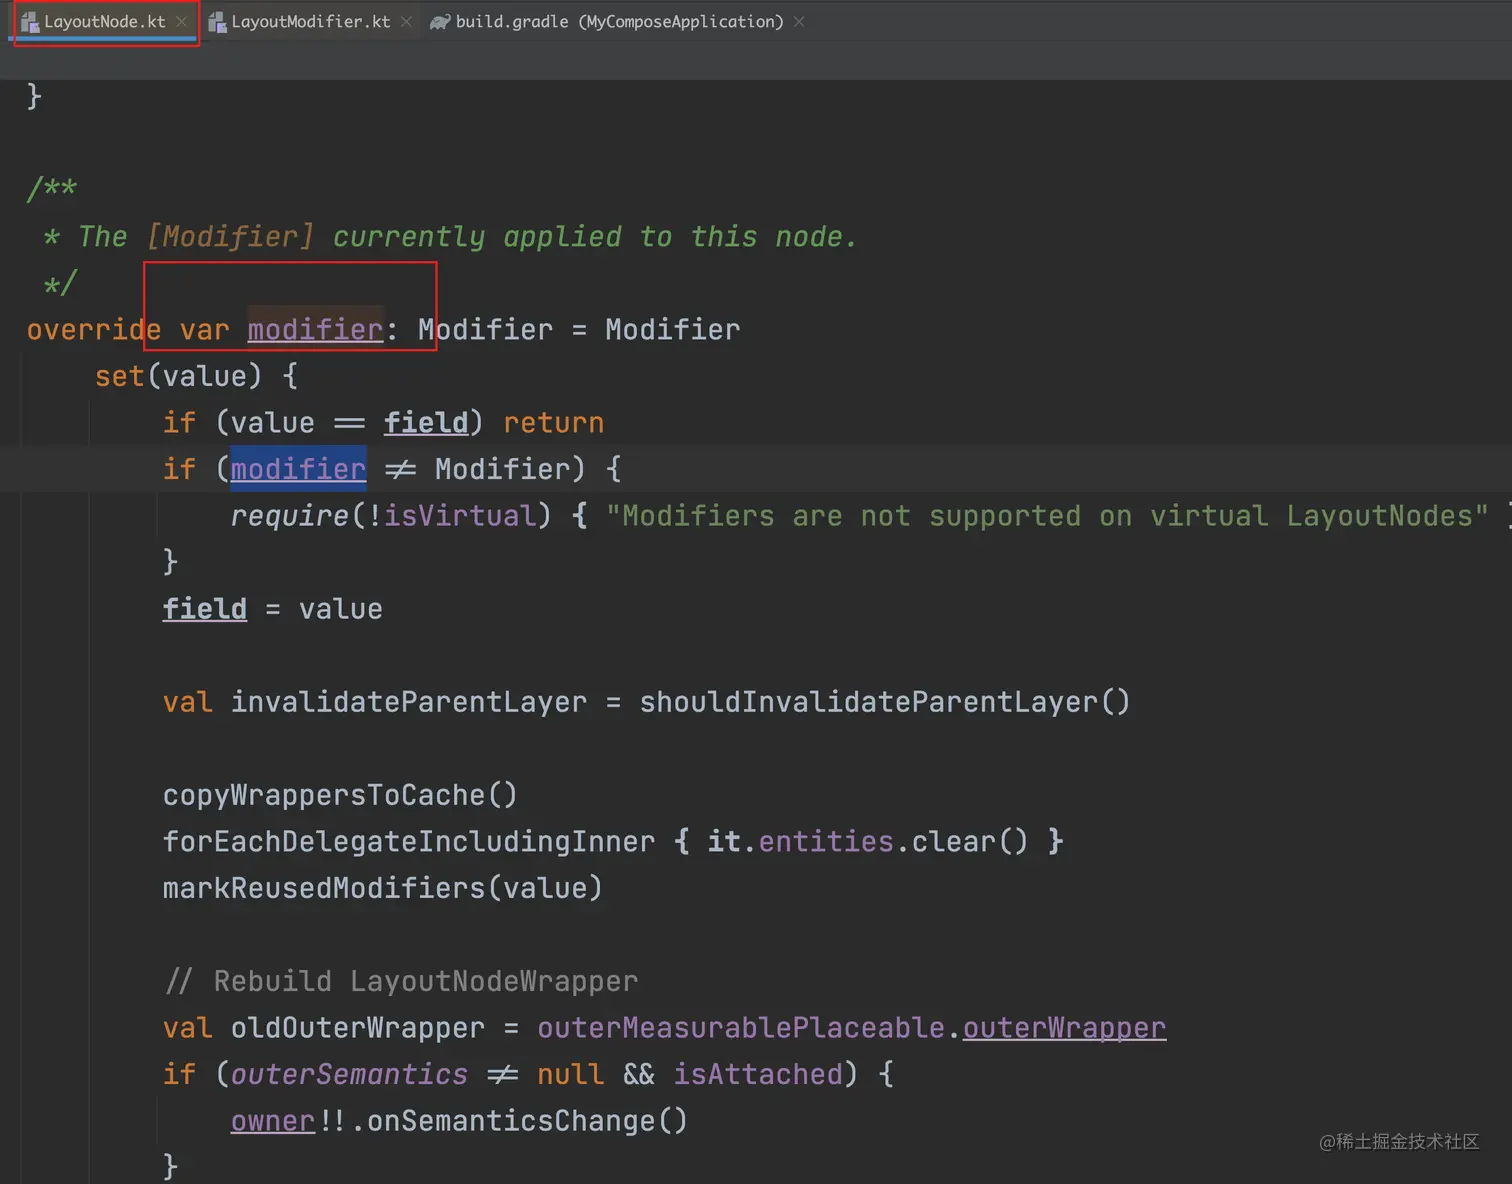This screenshot has width=1512, height=1184.
Task: Click 'outerMeasurablePlaceable' reference
Action: click(x=741, y=1027)
